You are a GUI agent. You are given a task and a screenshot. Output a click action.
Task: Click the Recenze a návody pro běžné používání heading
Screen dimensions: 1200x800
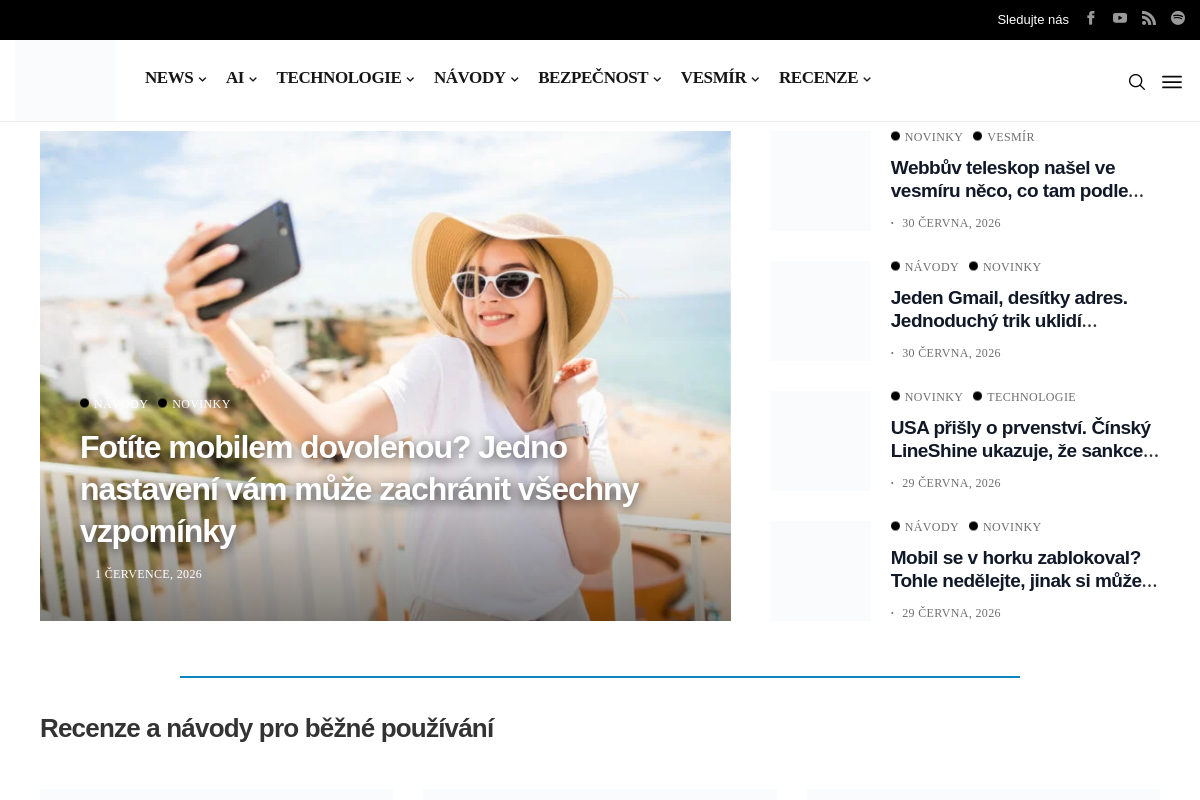pos(267,728)
